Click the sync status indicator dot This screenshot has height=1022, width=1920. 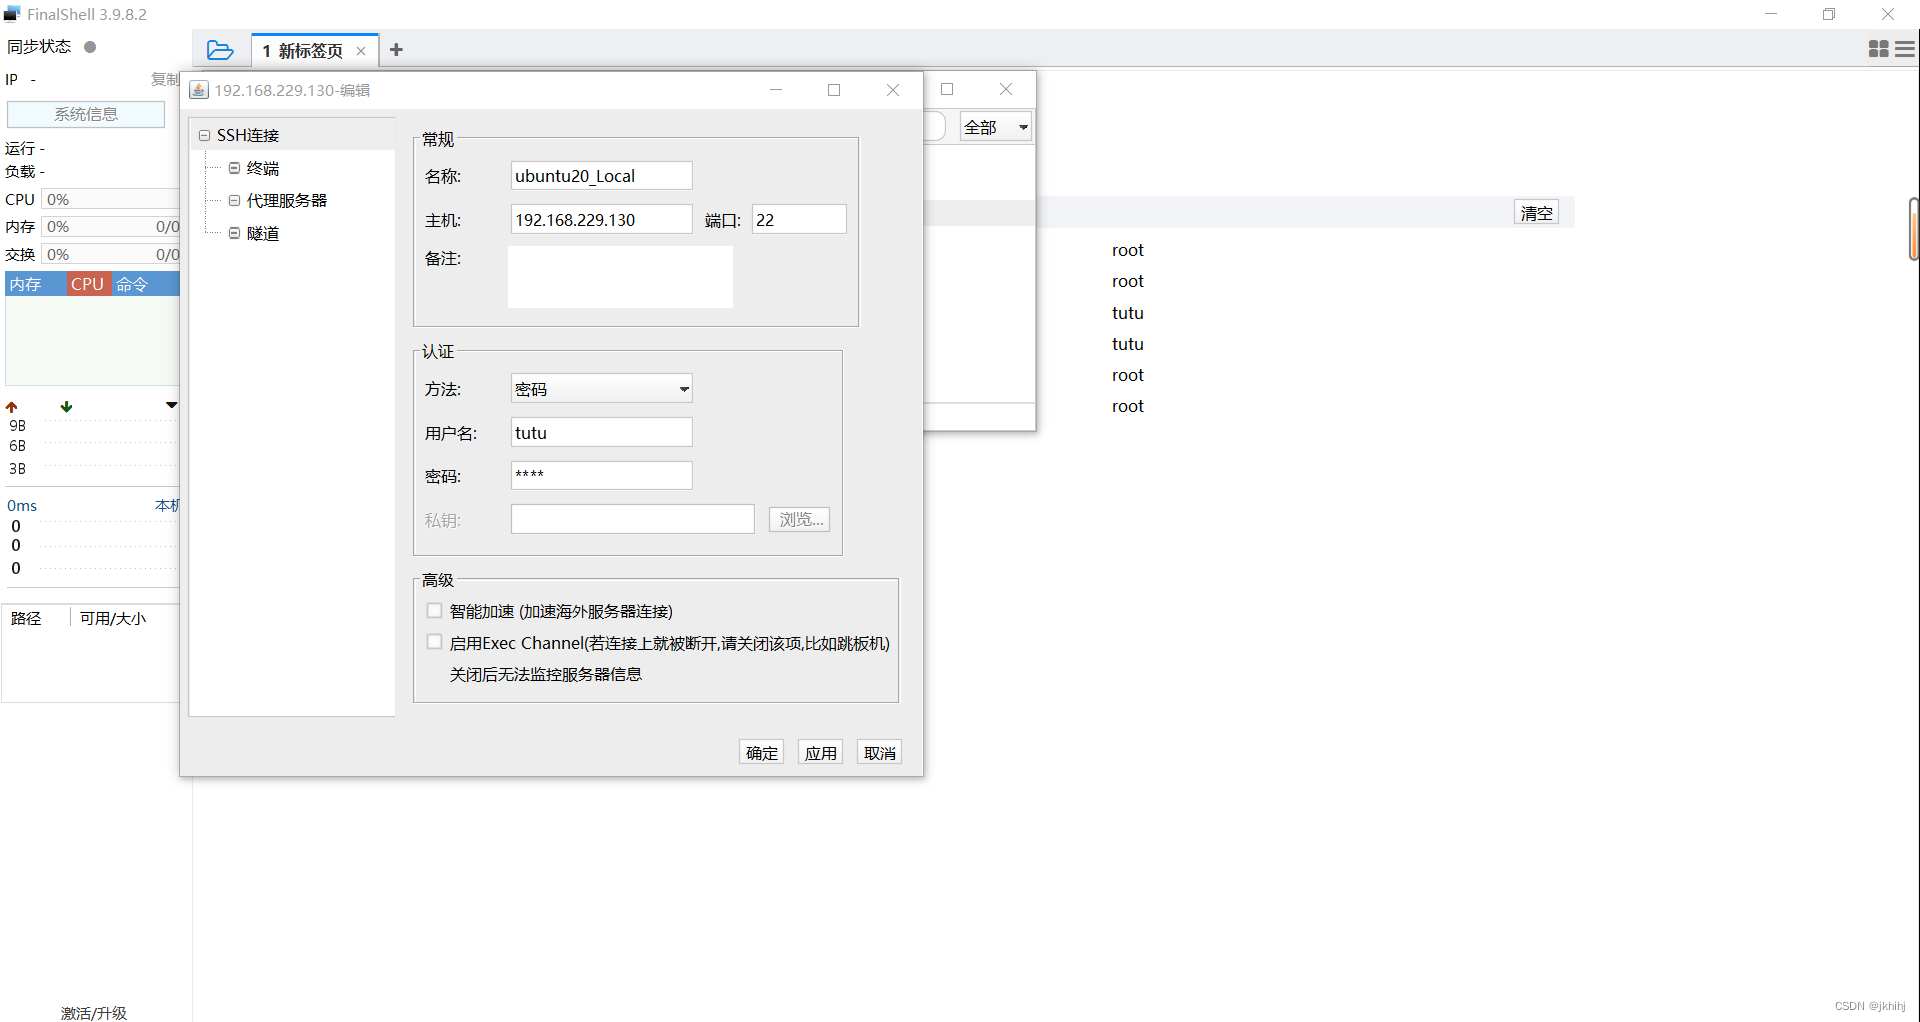89,46
